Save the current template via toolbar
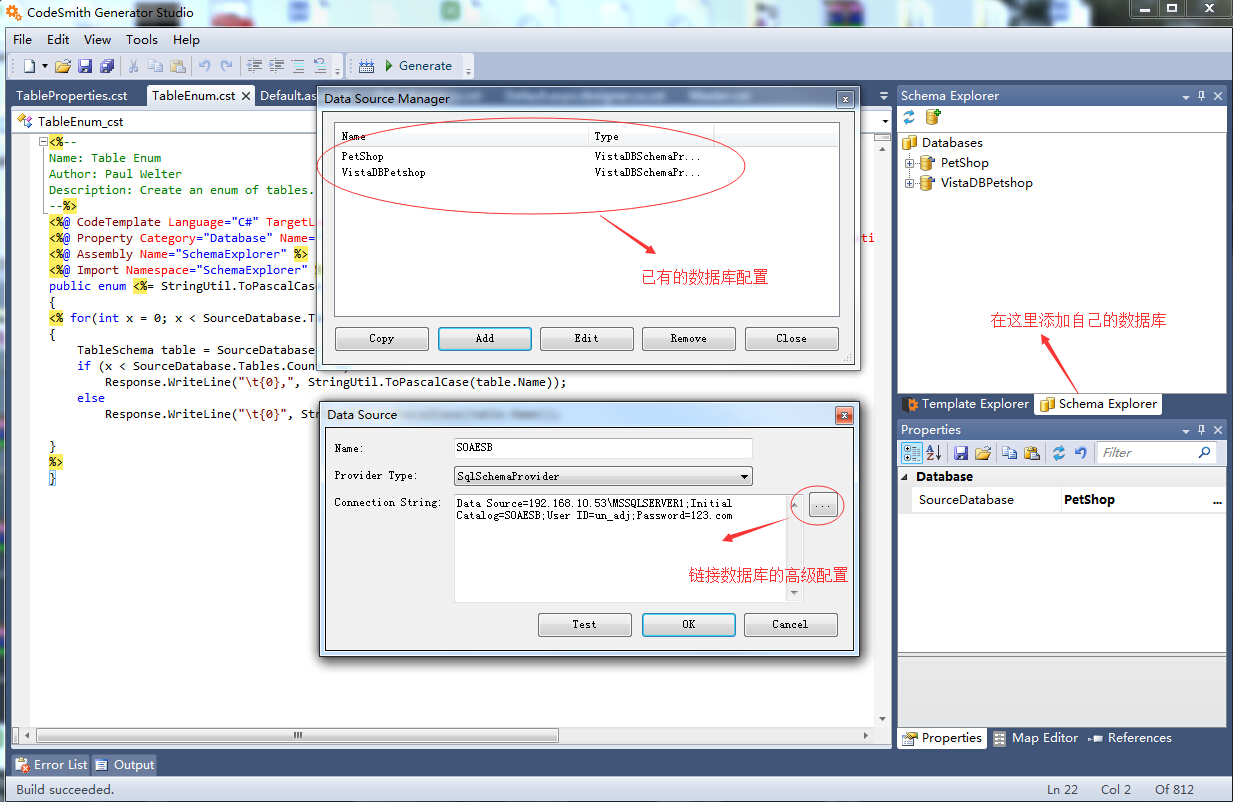1233x802 pixels. [x=85, y=66]
